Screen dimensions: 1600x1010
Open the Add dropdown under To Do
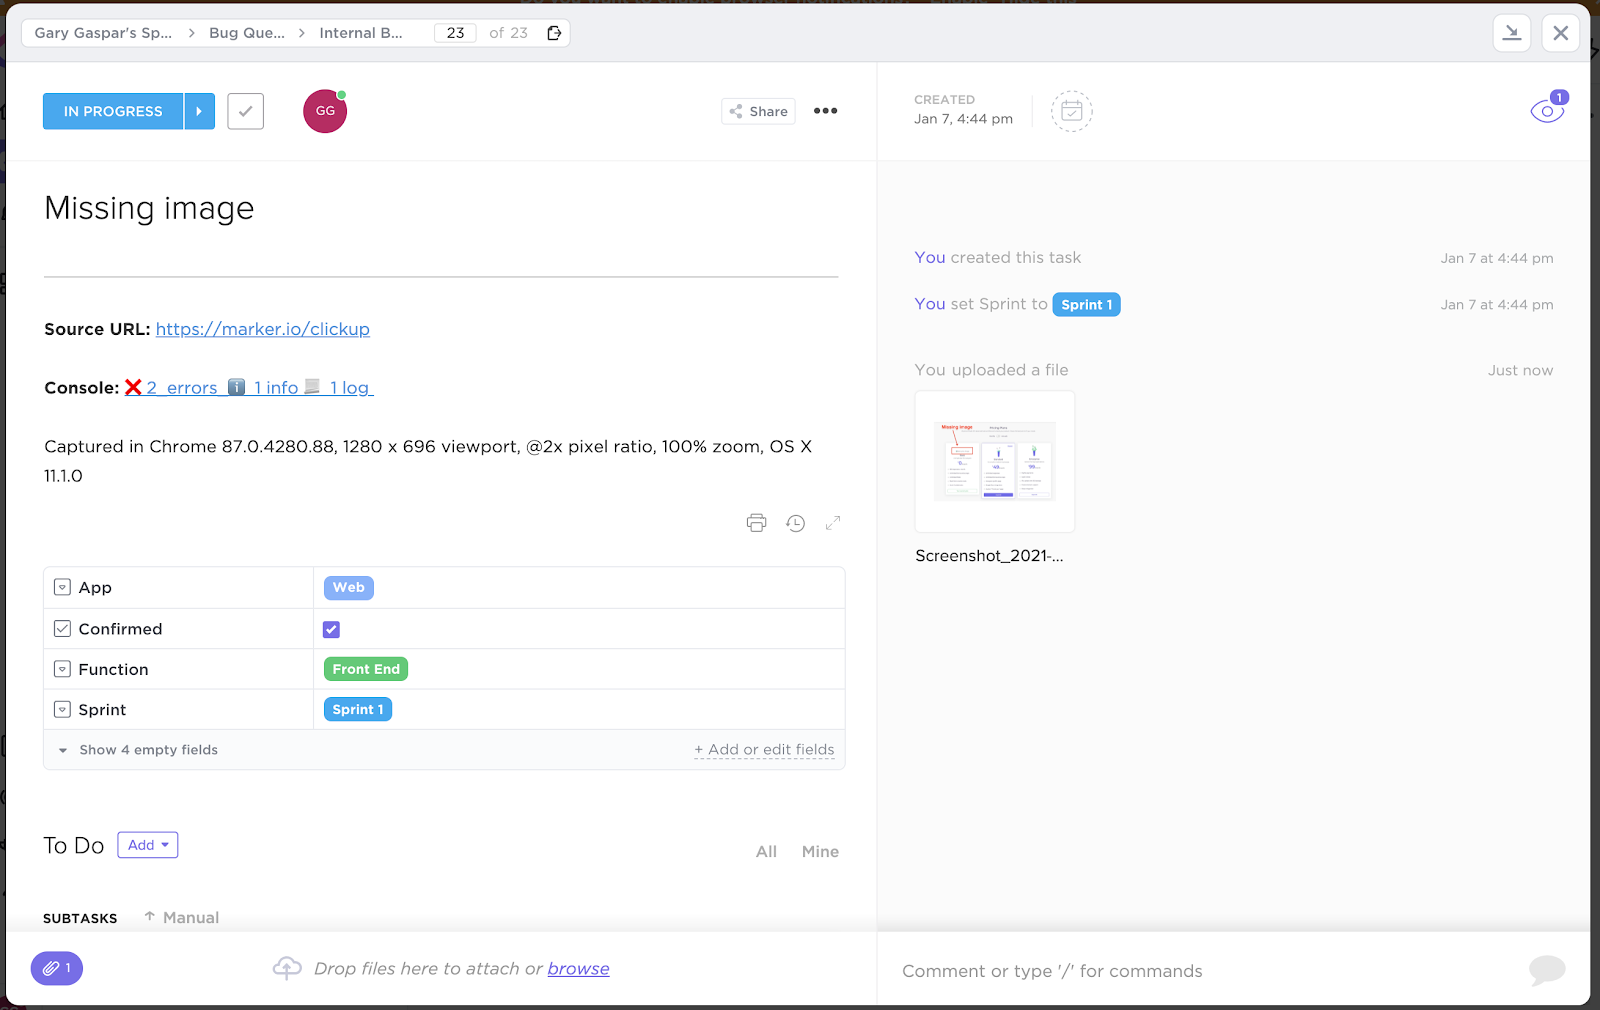coord(147,844)
